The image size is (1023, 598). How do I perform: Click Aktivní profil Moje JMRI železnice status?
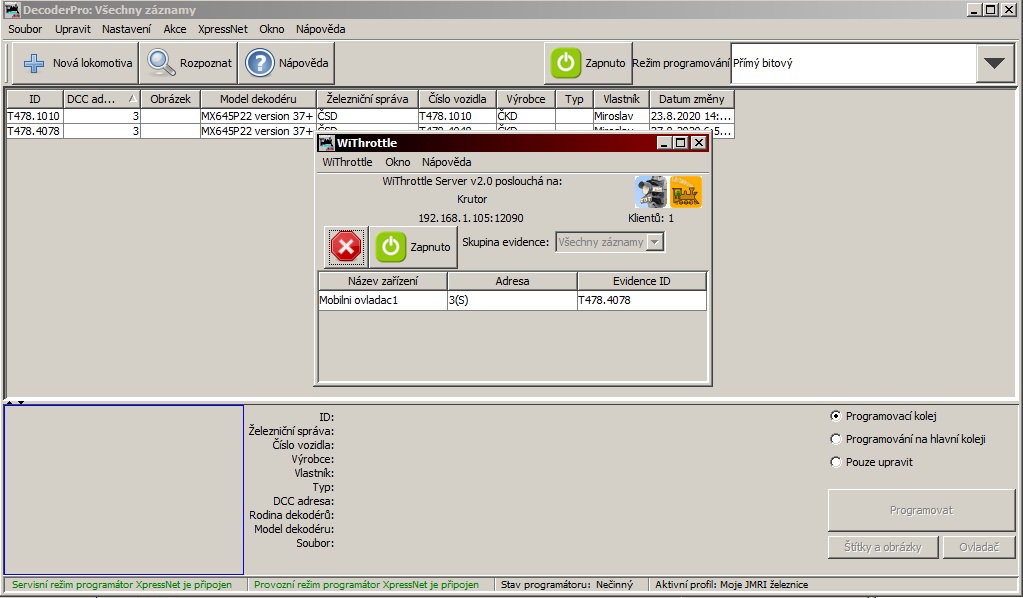[731, 584]
